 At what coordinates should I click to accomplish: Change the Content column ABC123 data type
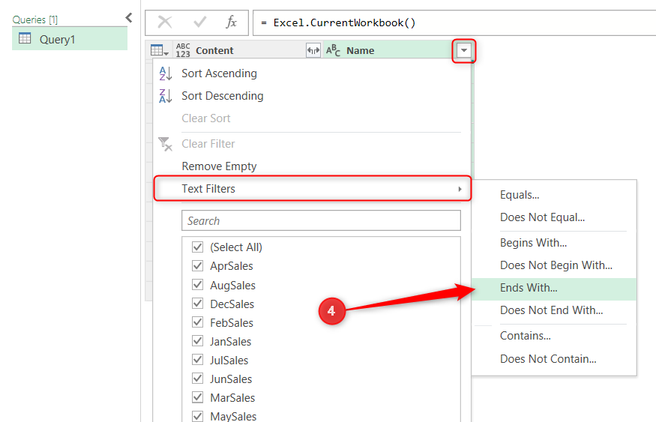point(183,50)
